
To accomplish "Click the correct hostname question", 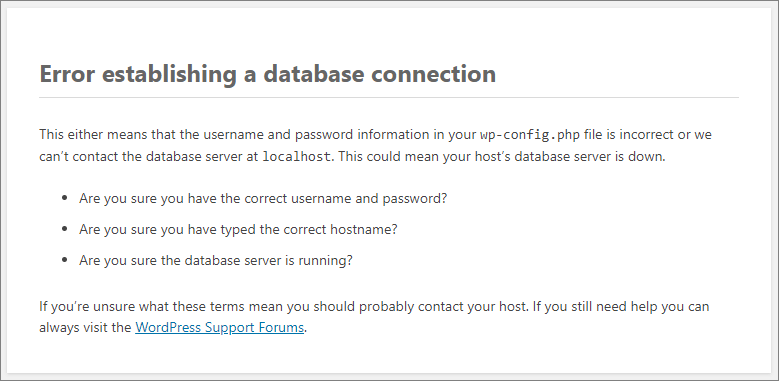I will (238, 229).
